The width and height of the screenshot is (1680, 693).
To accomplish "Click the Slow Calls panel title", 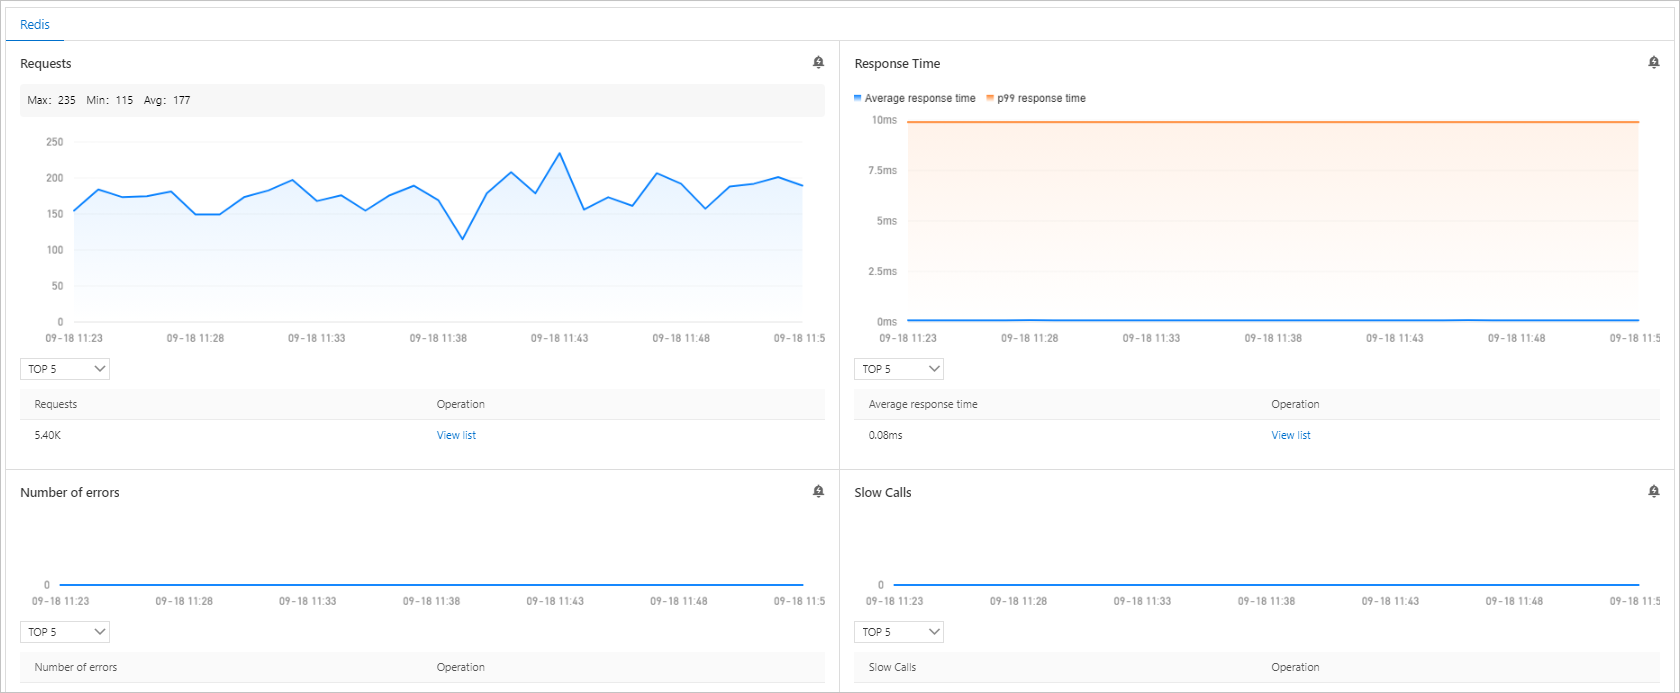I will pos(883,492).
